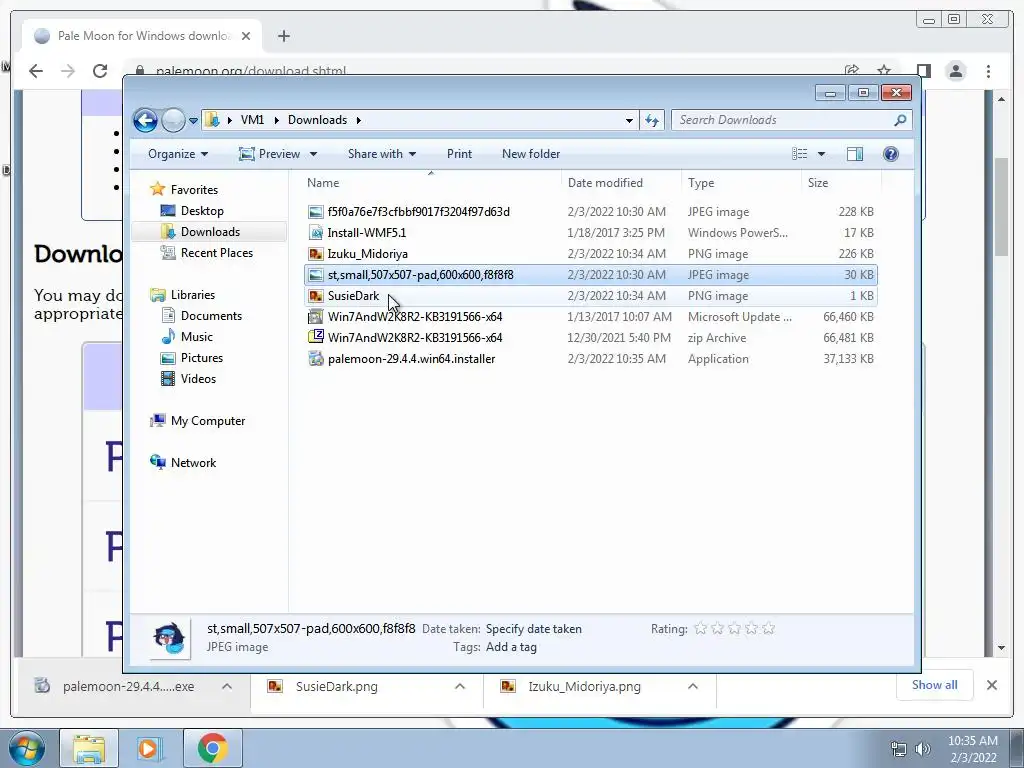Open the Windows Start menu
This screenshot has width=1024, height=768.
point(27,748)
